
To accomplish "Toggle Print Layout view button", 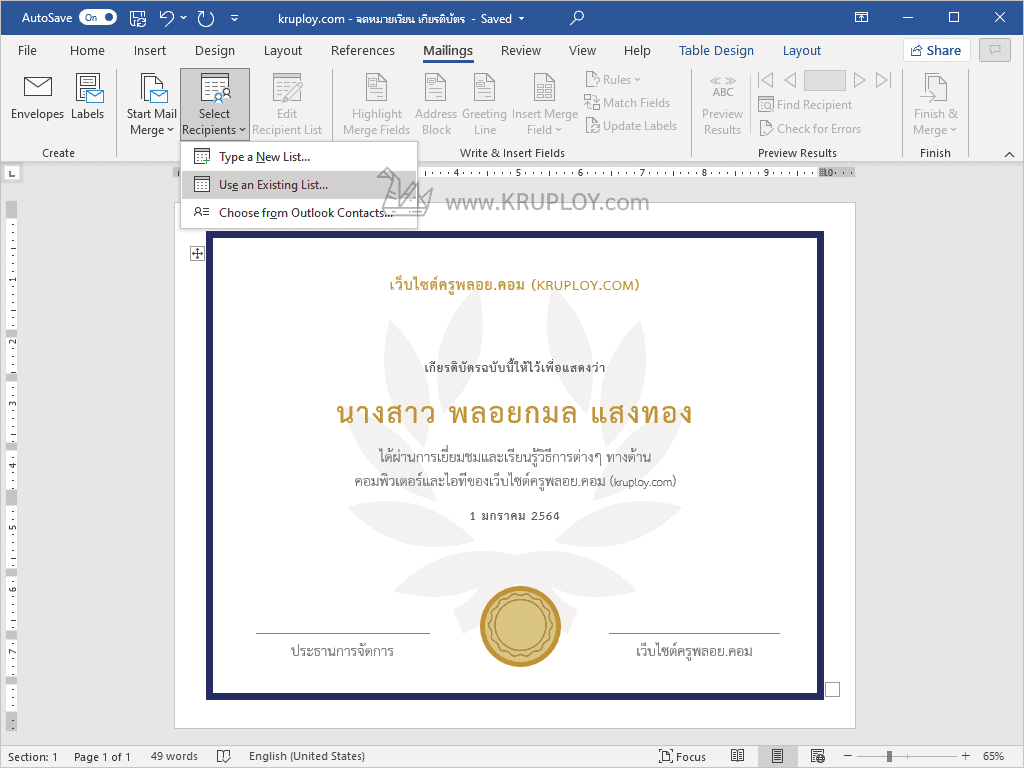I will [777, 756].
